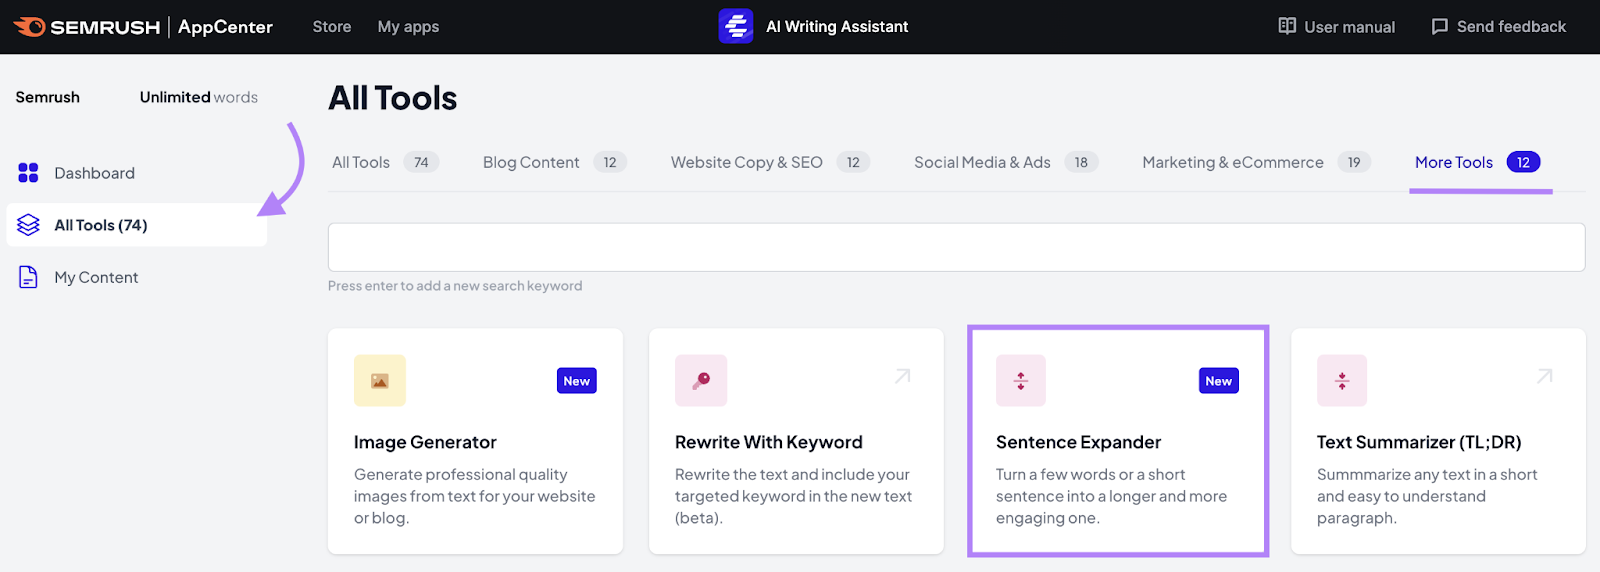The width and height of the screenshot is (1600, 572).
Task: Click the Text Summarizer icon
Action: tap(1342, 381)
